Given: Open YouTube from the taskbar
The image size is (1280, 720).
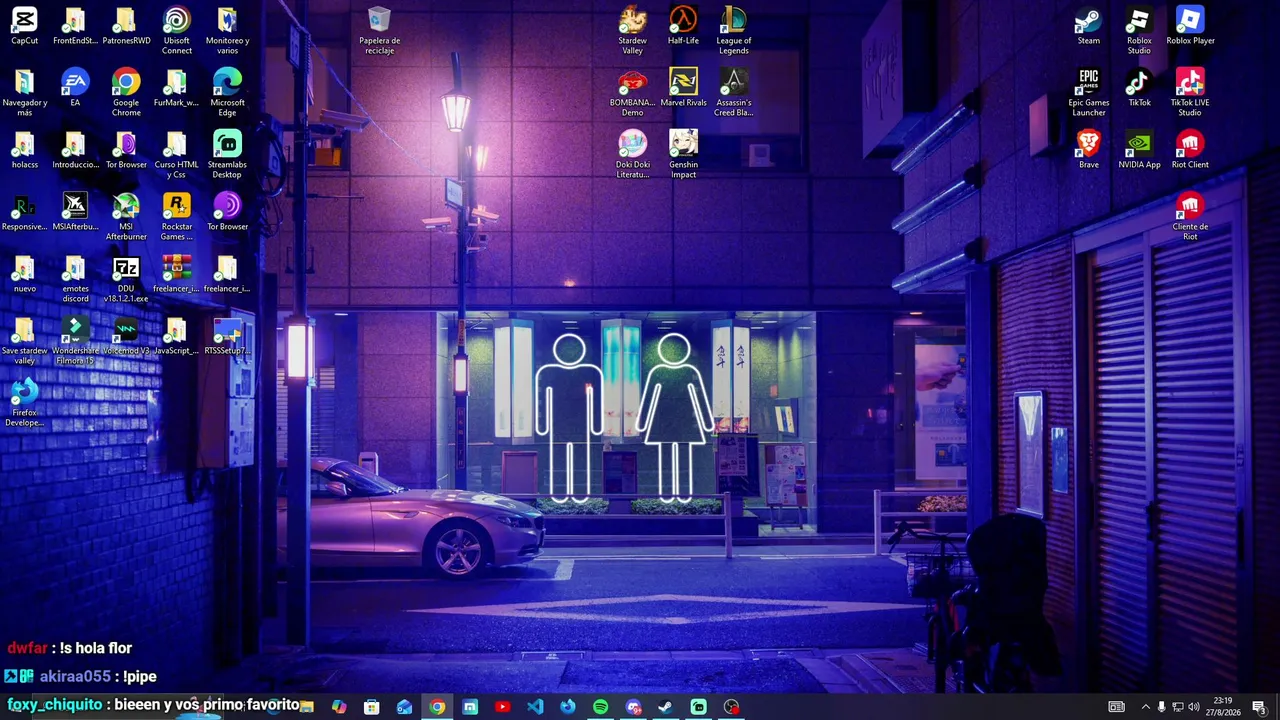Looking at the screenshot, I should tap(502, 707).
